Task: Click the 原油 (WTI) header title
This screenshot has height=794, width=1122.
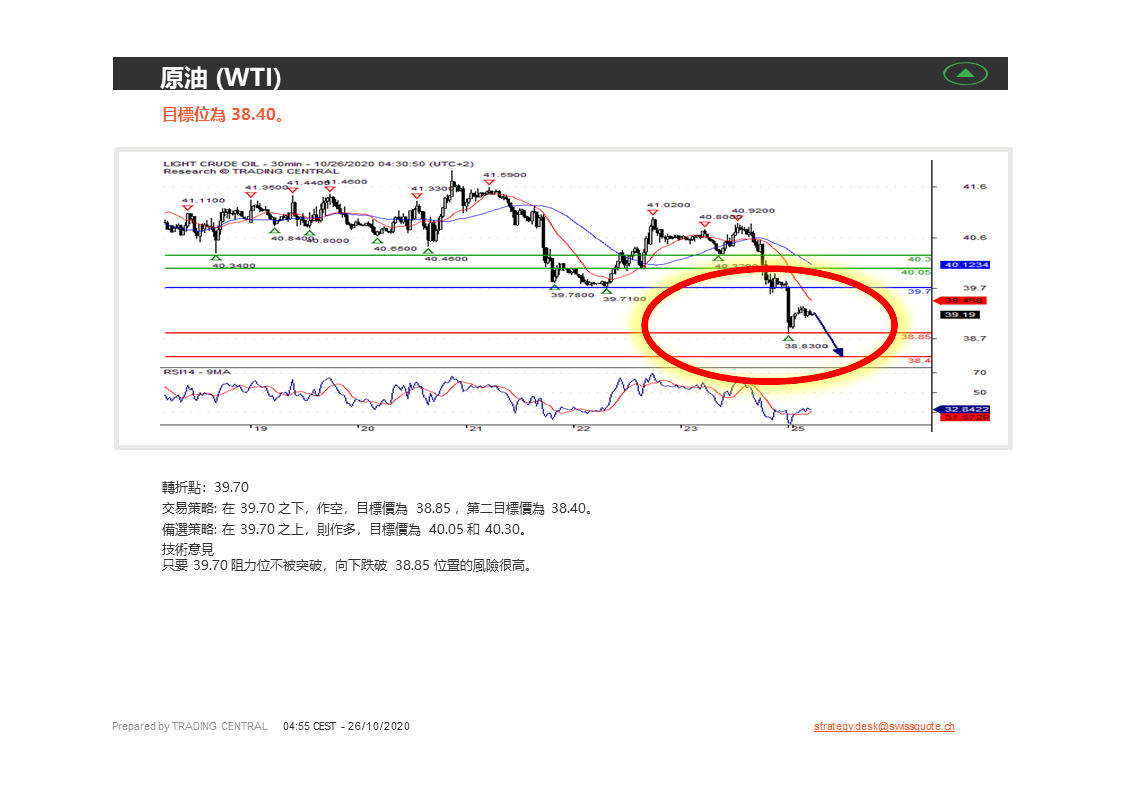Action: (220, 77)
